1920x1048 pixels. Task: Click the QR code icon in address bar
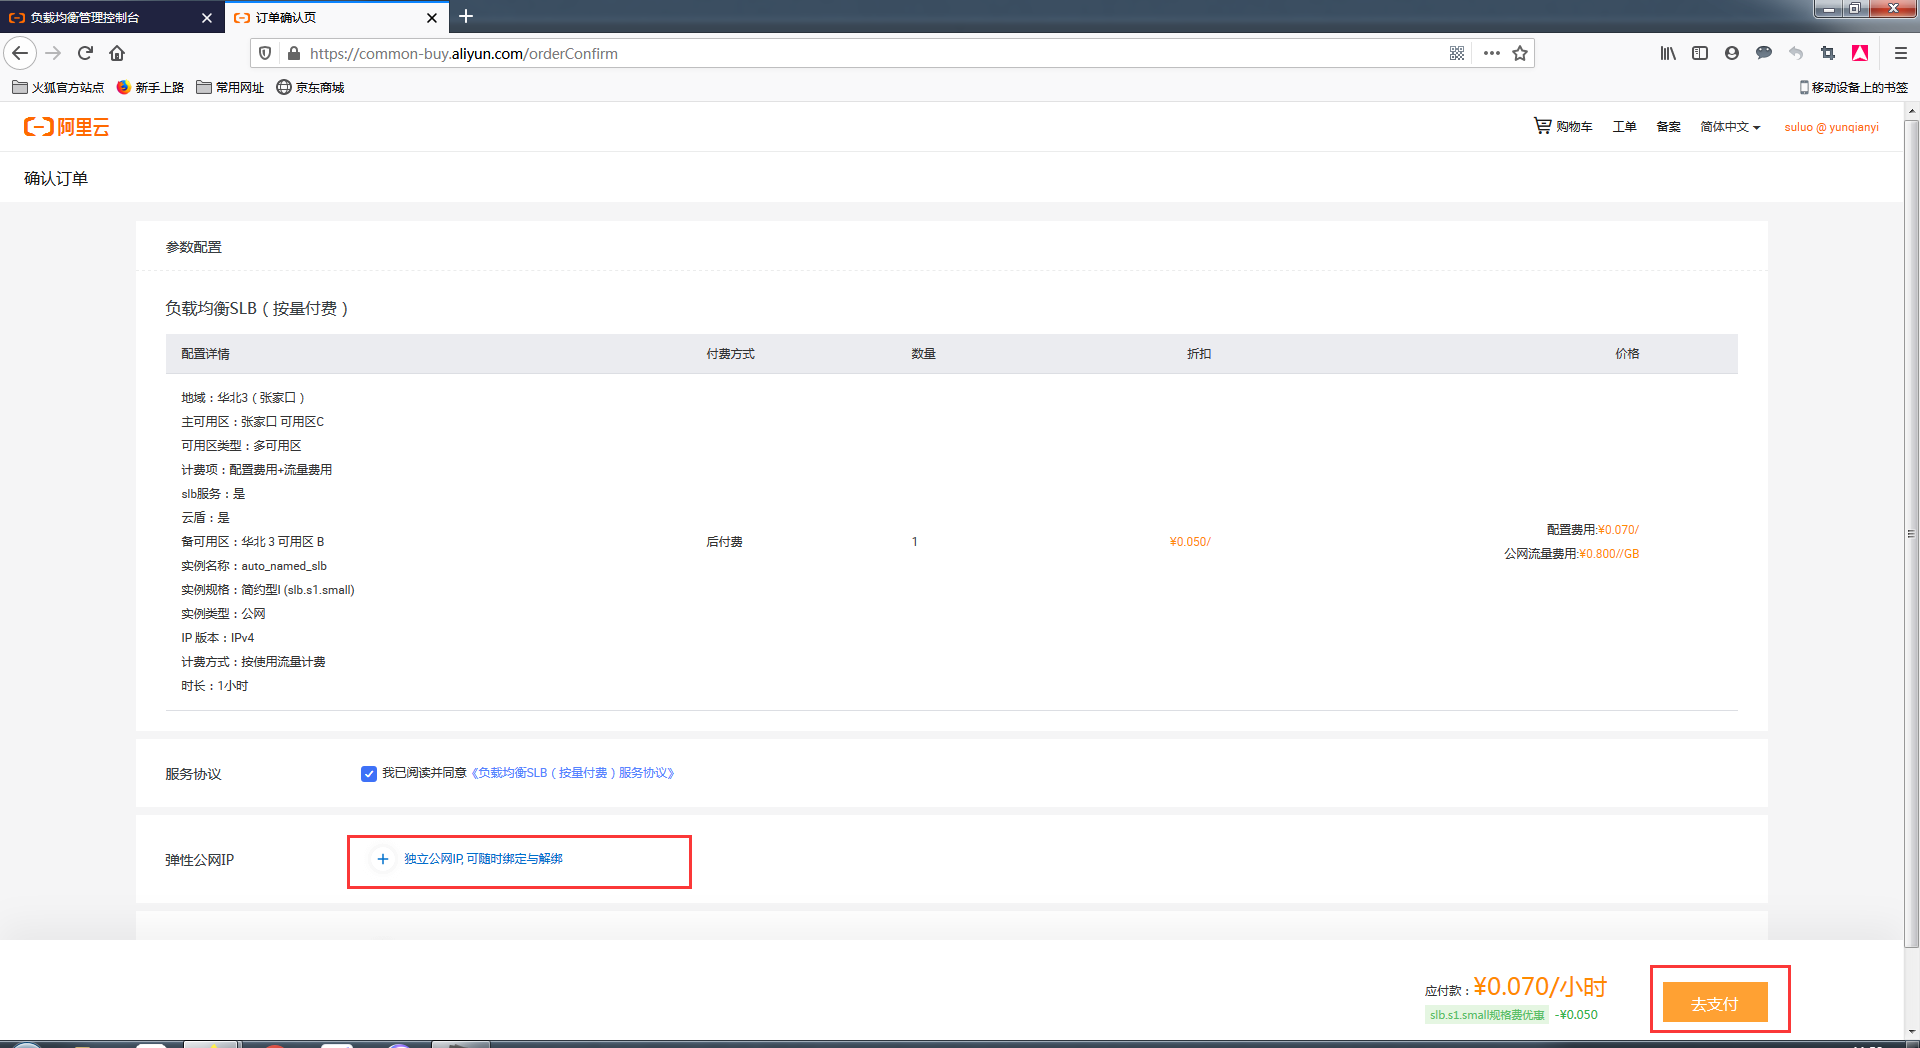pos(1457,54)
